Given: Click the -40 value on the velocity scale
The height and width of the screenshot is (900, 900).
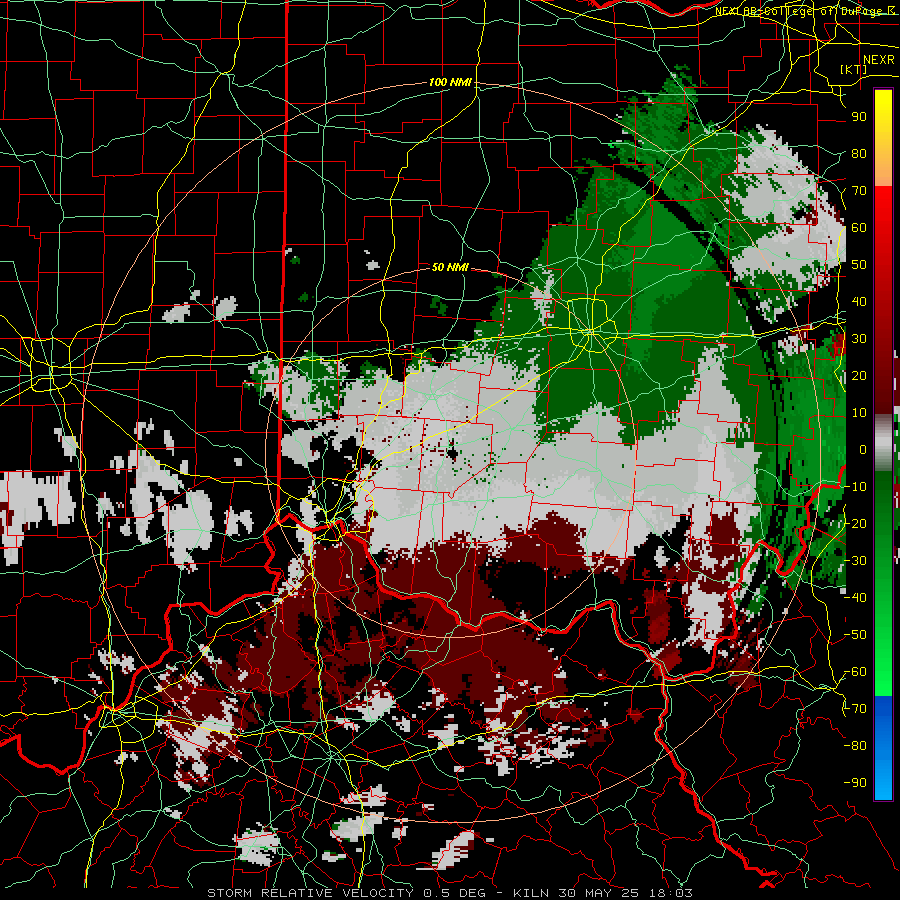Looking at the screenshot, I should click(x=855, y=598).
